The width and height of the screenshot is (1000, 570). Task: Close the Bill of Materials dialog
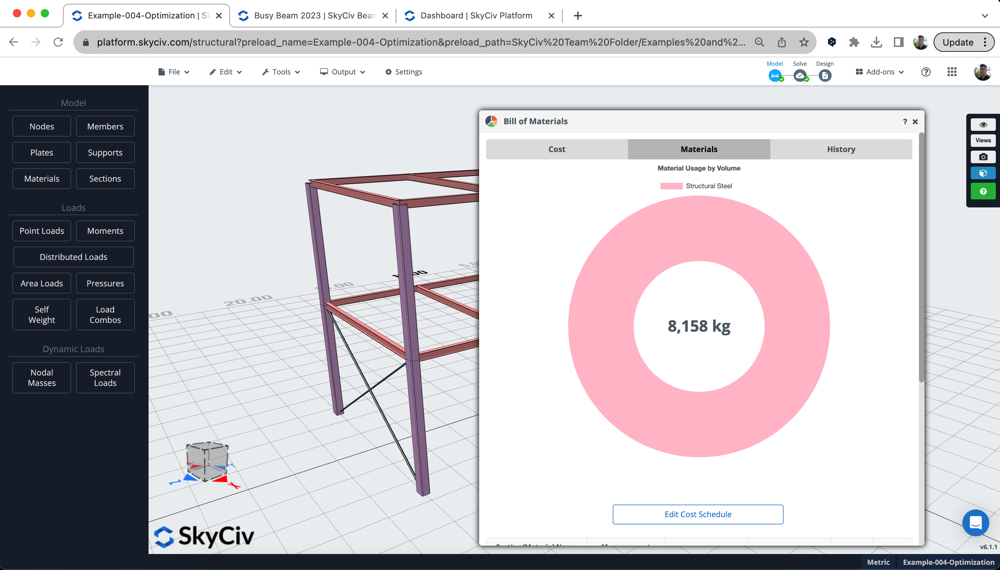pyautogui.click(x=915, y=121)
